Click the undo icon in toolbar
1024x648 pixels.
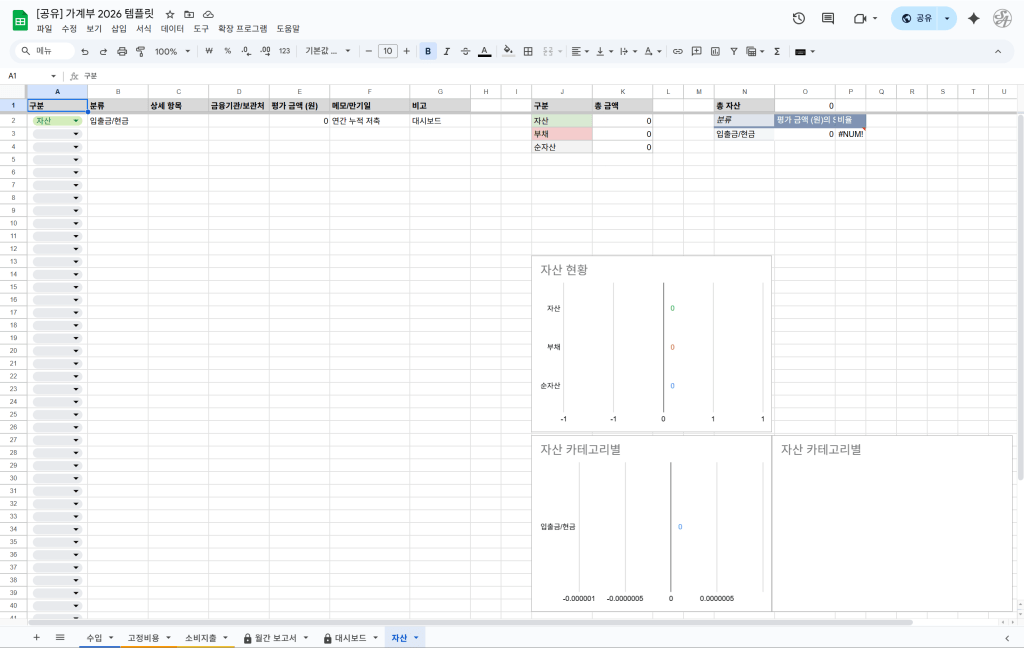[85, 51]
